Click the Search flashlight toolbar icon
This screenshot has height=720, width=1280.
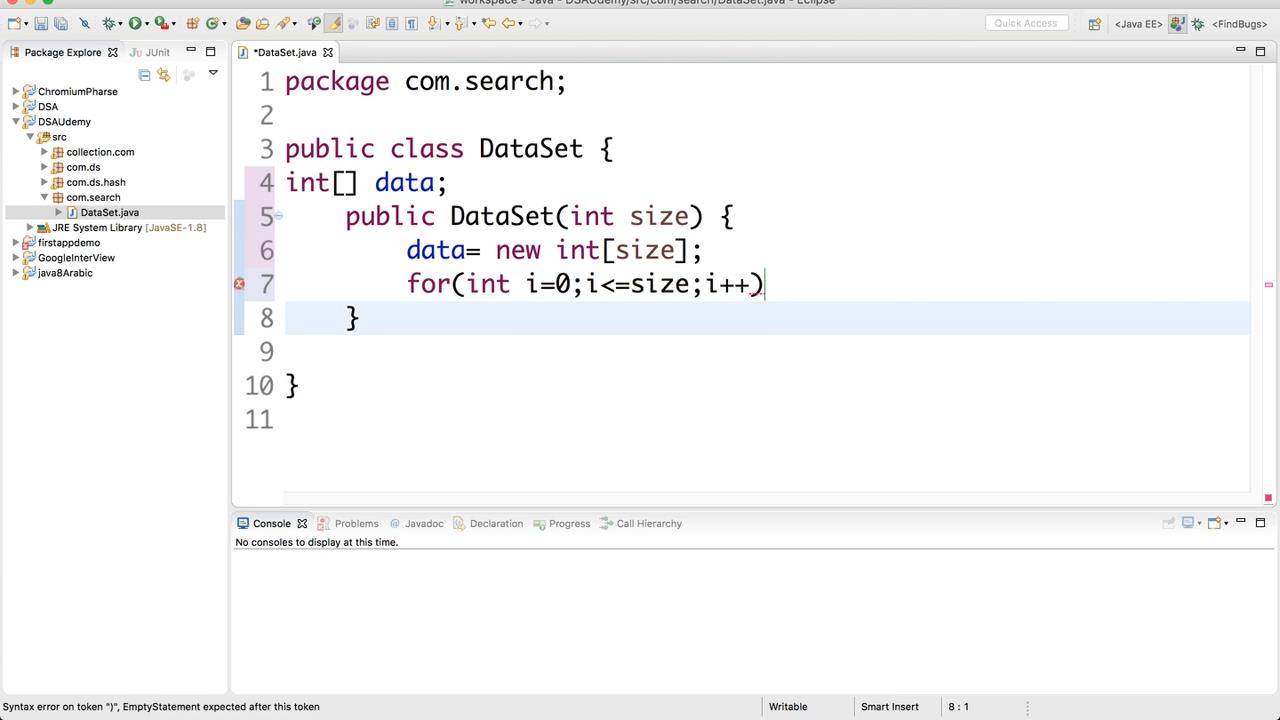283,23
